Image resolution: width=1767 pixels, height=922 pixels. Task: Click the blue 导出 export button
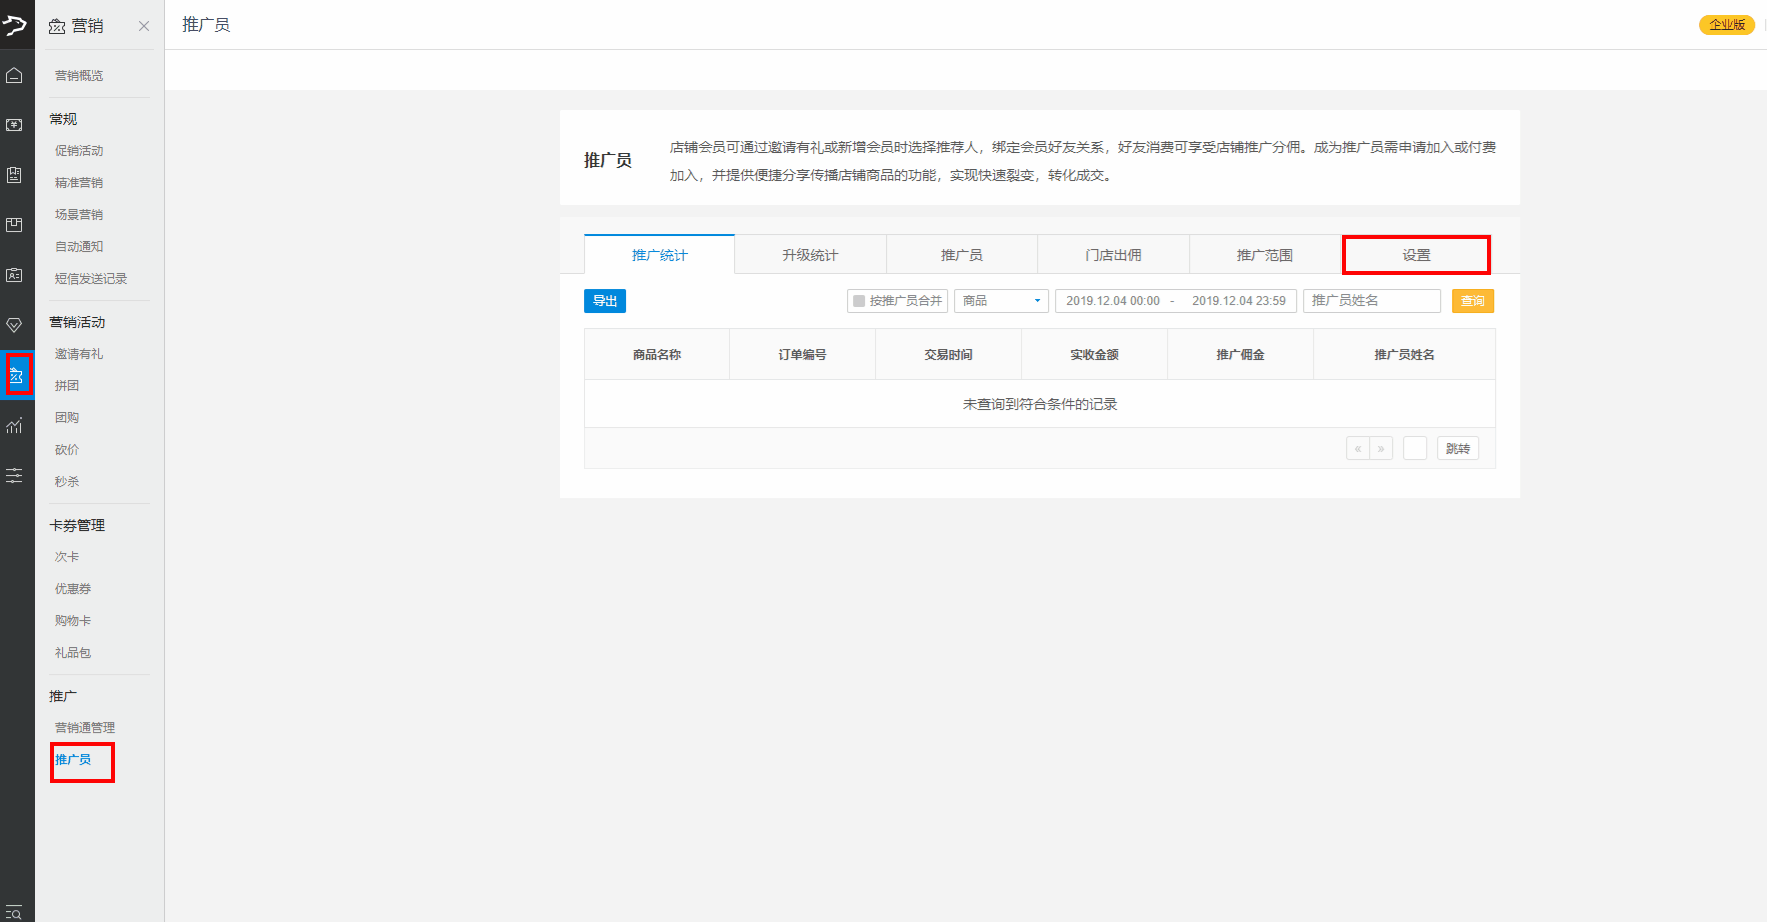(605, 301)
